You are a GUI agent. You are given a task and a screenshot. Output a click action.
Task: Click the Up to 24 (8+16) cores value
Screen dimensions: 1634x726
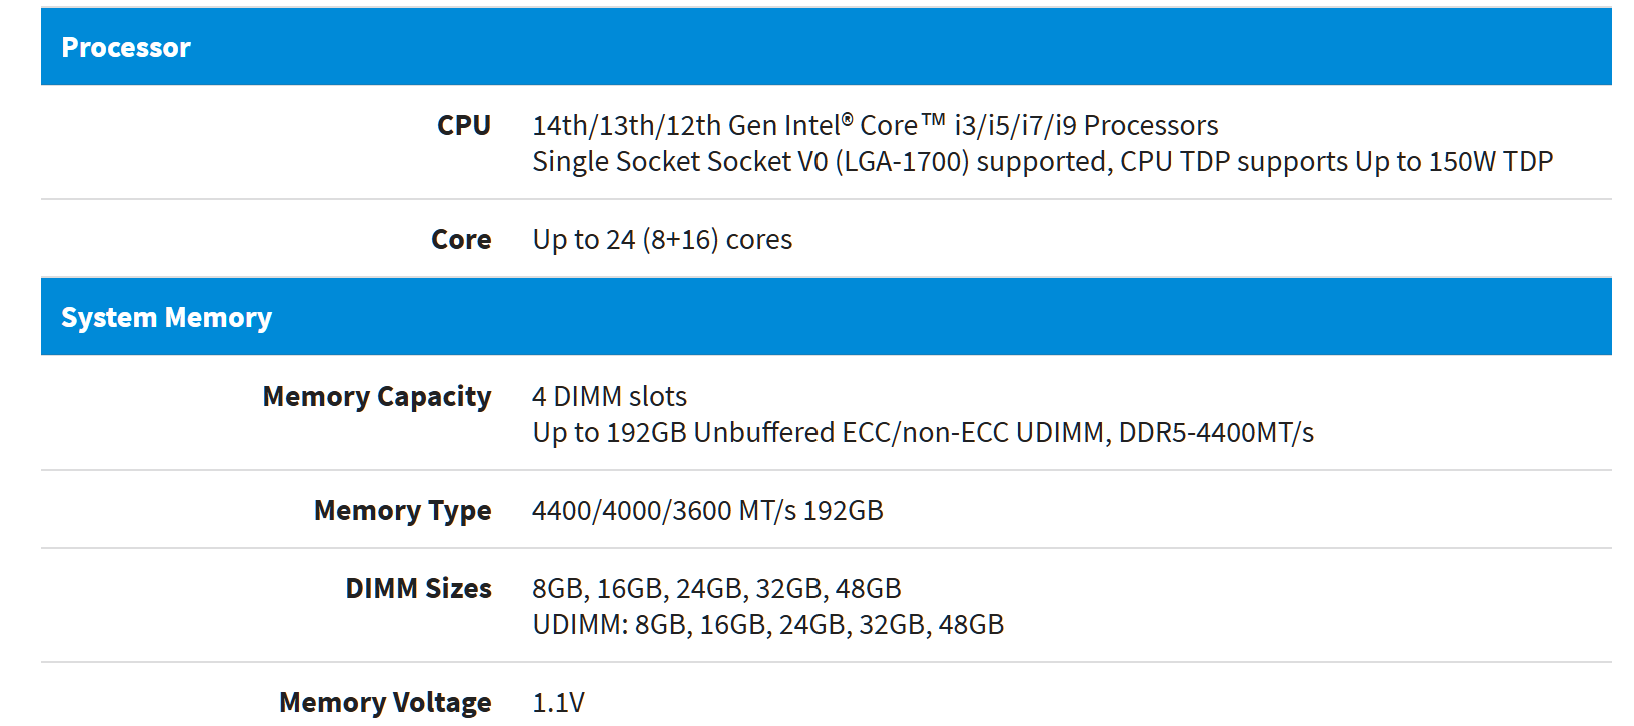point(662,240)
